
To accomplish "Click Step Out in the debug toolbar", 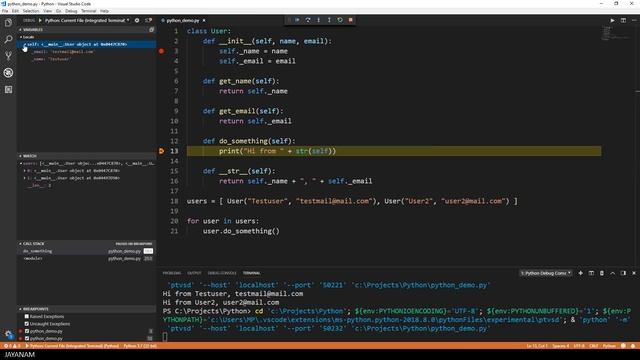I will [x=329, y=20].
